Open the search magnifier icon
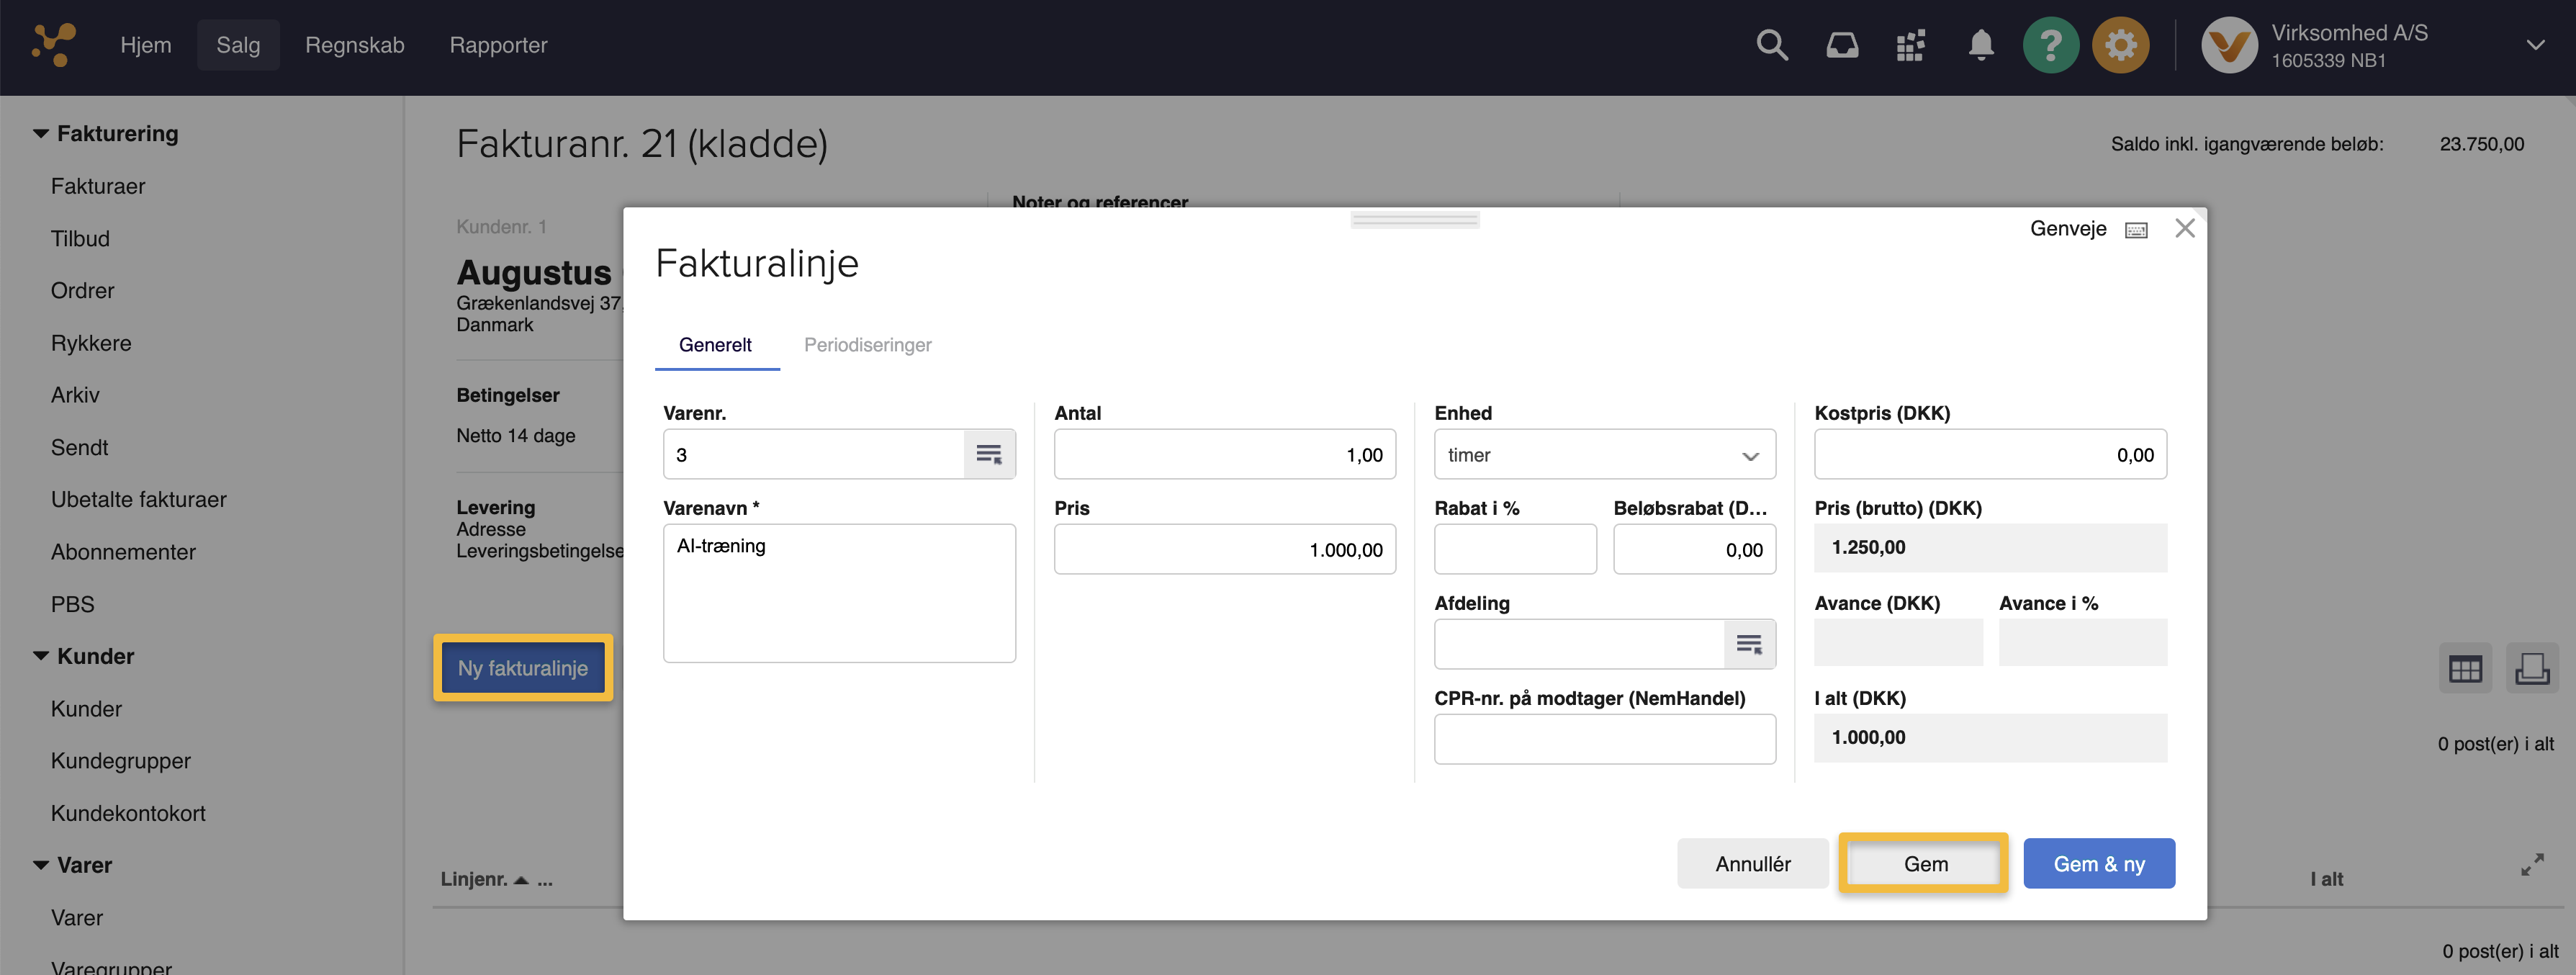 click(x=1771, y=45)
